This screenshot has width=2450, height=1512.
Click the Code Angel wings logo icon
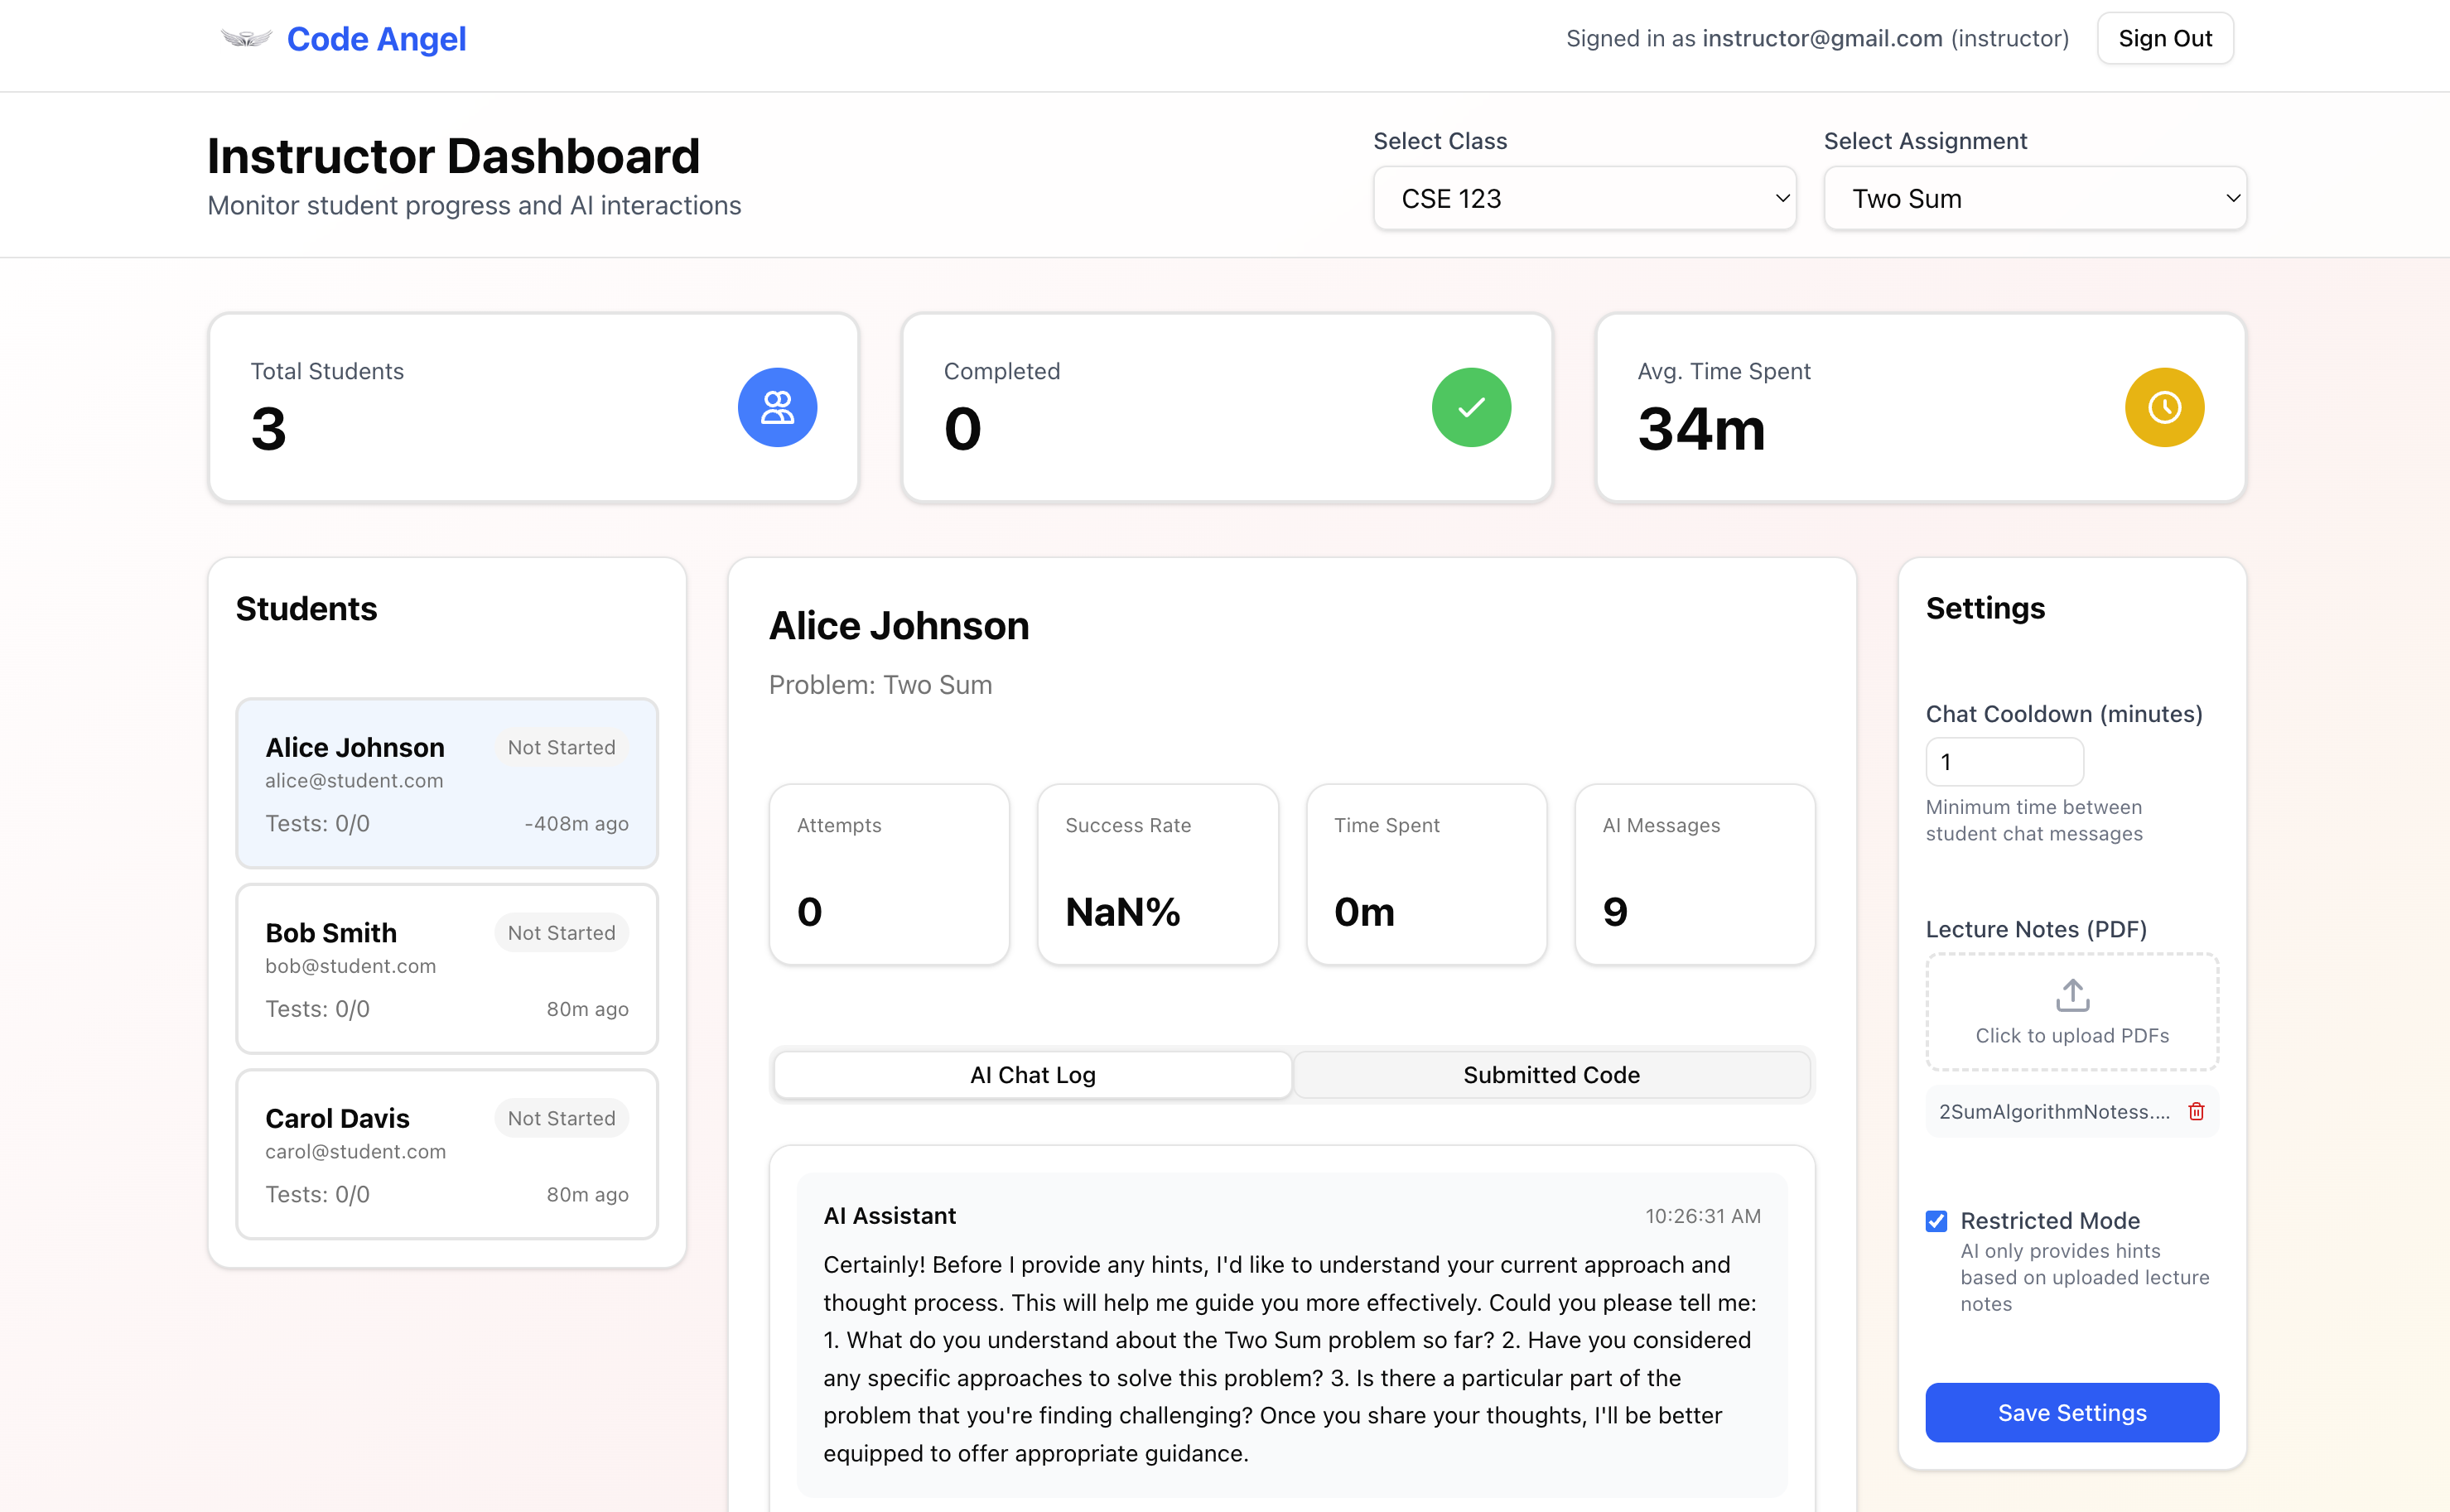[x=245, y=39]
